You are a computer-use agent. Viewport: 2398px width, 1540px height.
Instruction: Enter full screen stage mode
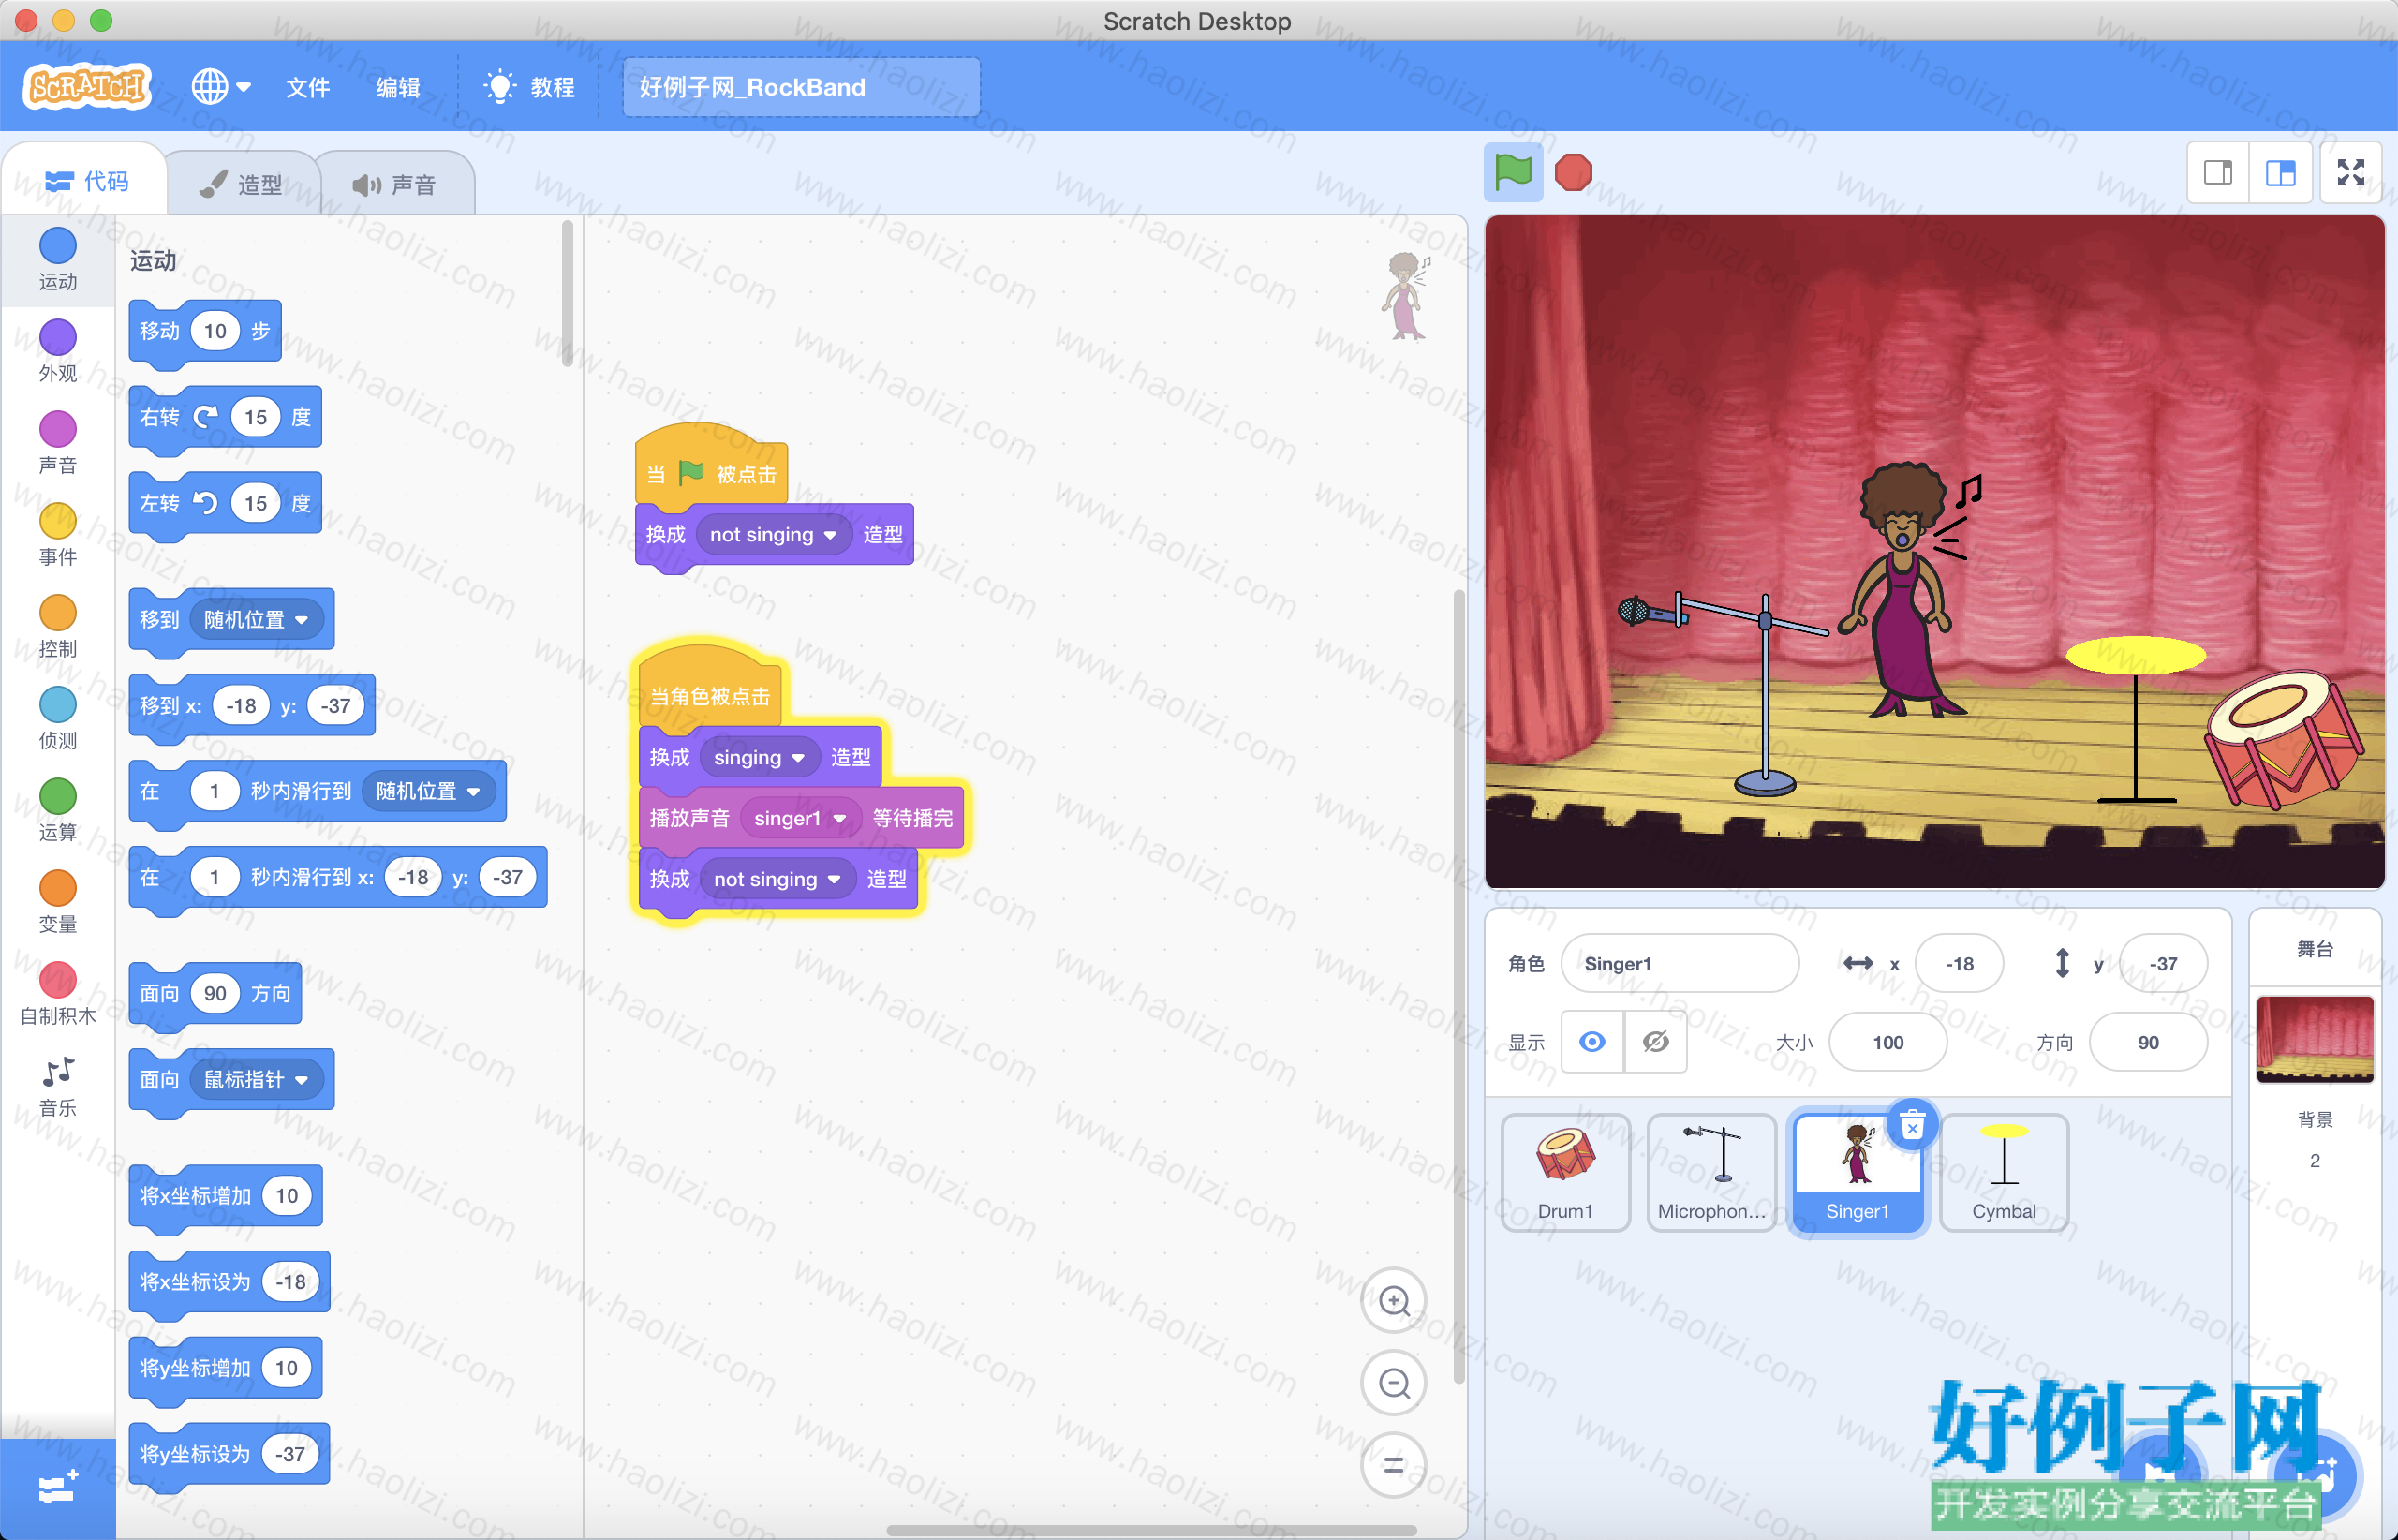click(x=2351, y=173)
